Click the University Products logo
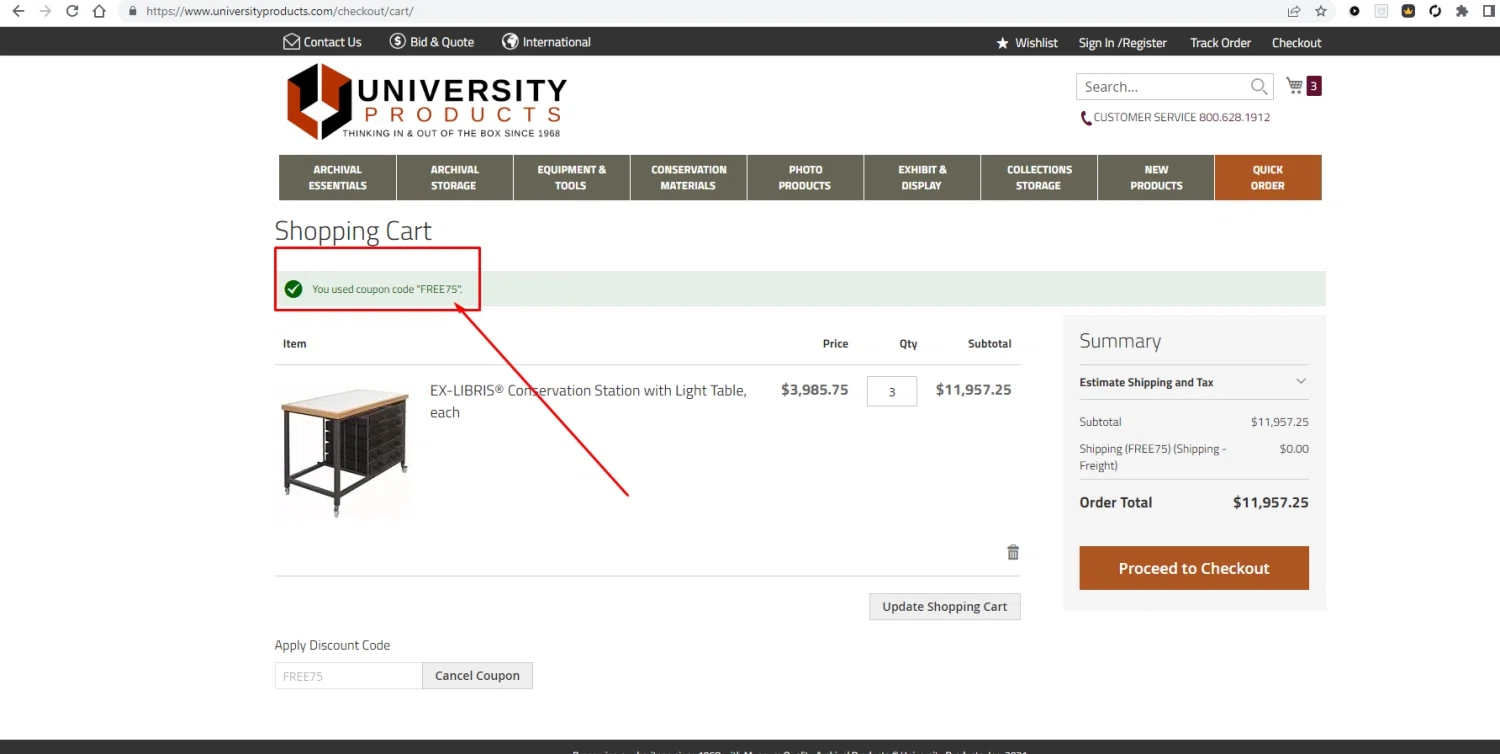The width and height of the screenshot is (1500, 754). (426, 101)
